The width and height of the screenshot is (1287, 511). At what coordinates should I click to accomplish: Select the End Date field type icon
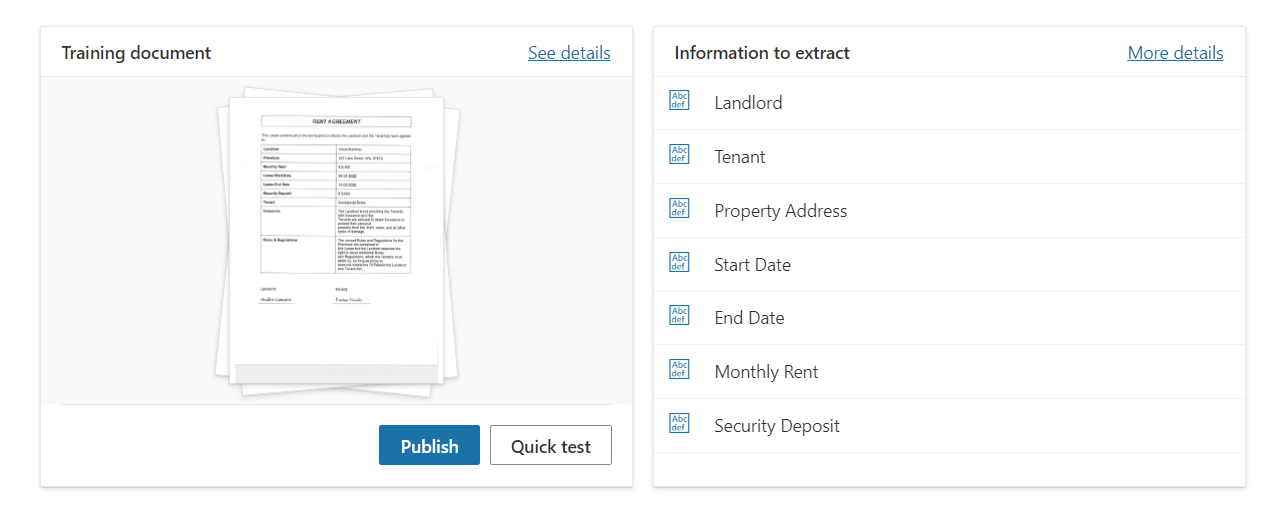679,315
